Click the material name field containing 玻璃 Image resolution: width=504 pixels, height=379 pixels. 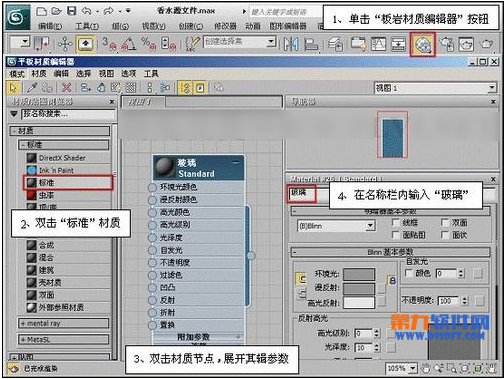pyautogui.click(x=302, y=194)
